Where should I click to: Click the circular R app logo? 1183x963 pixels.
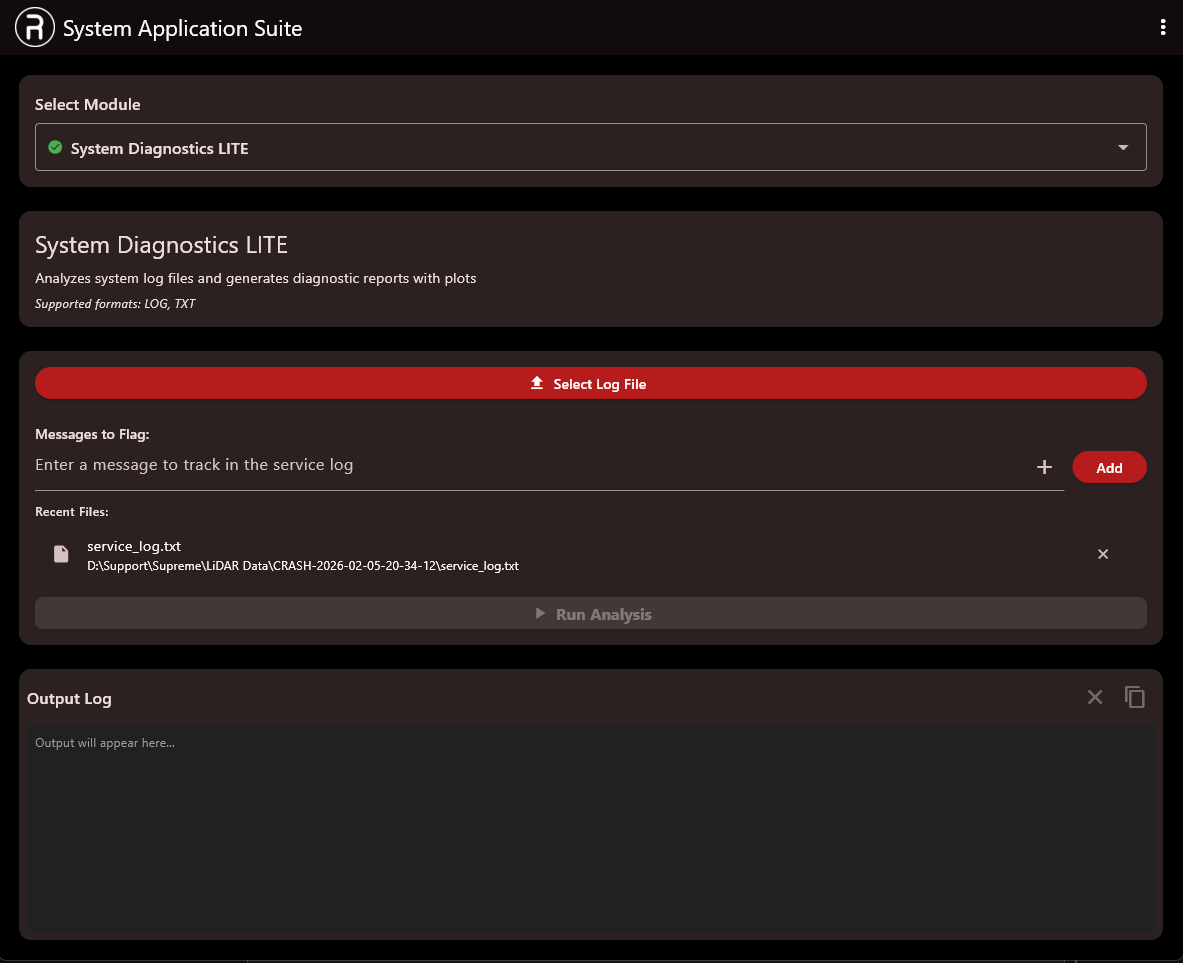(x=34, y=28)
